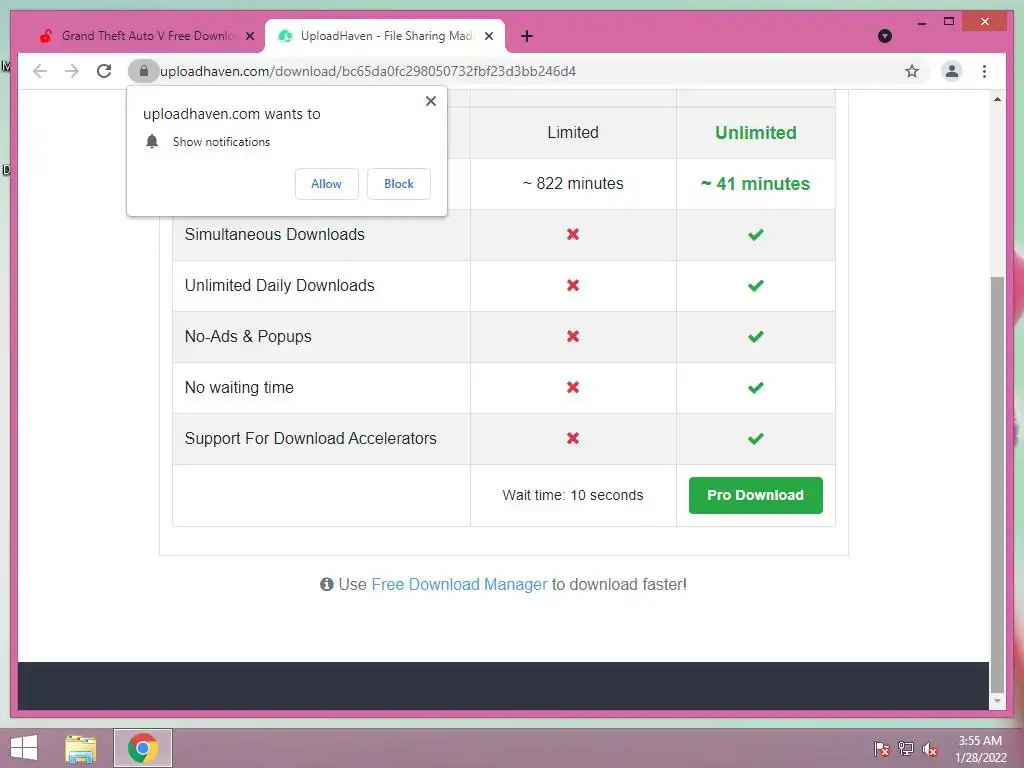Click the address bar URL
This screenshot has width=1024, height=768.
click(x=368, y=71)
